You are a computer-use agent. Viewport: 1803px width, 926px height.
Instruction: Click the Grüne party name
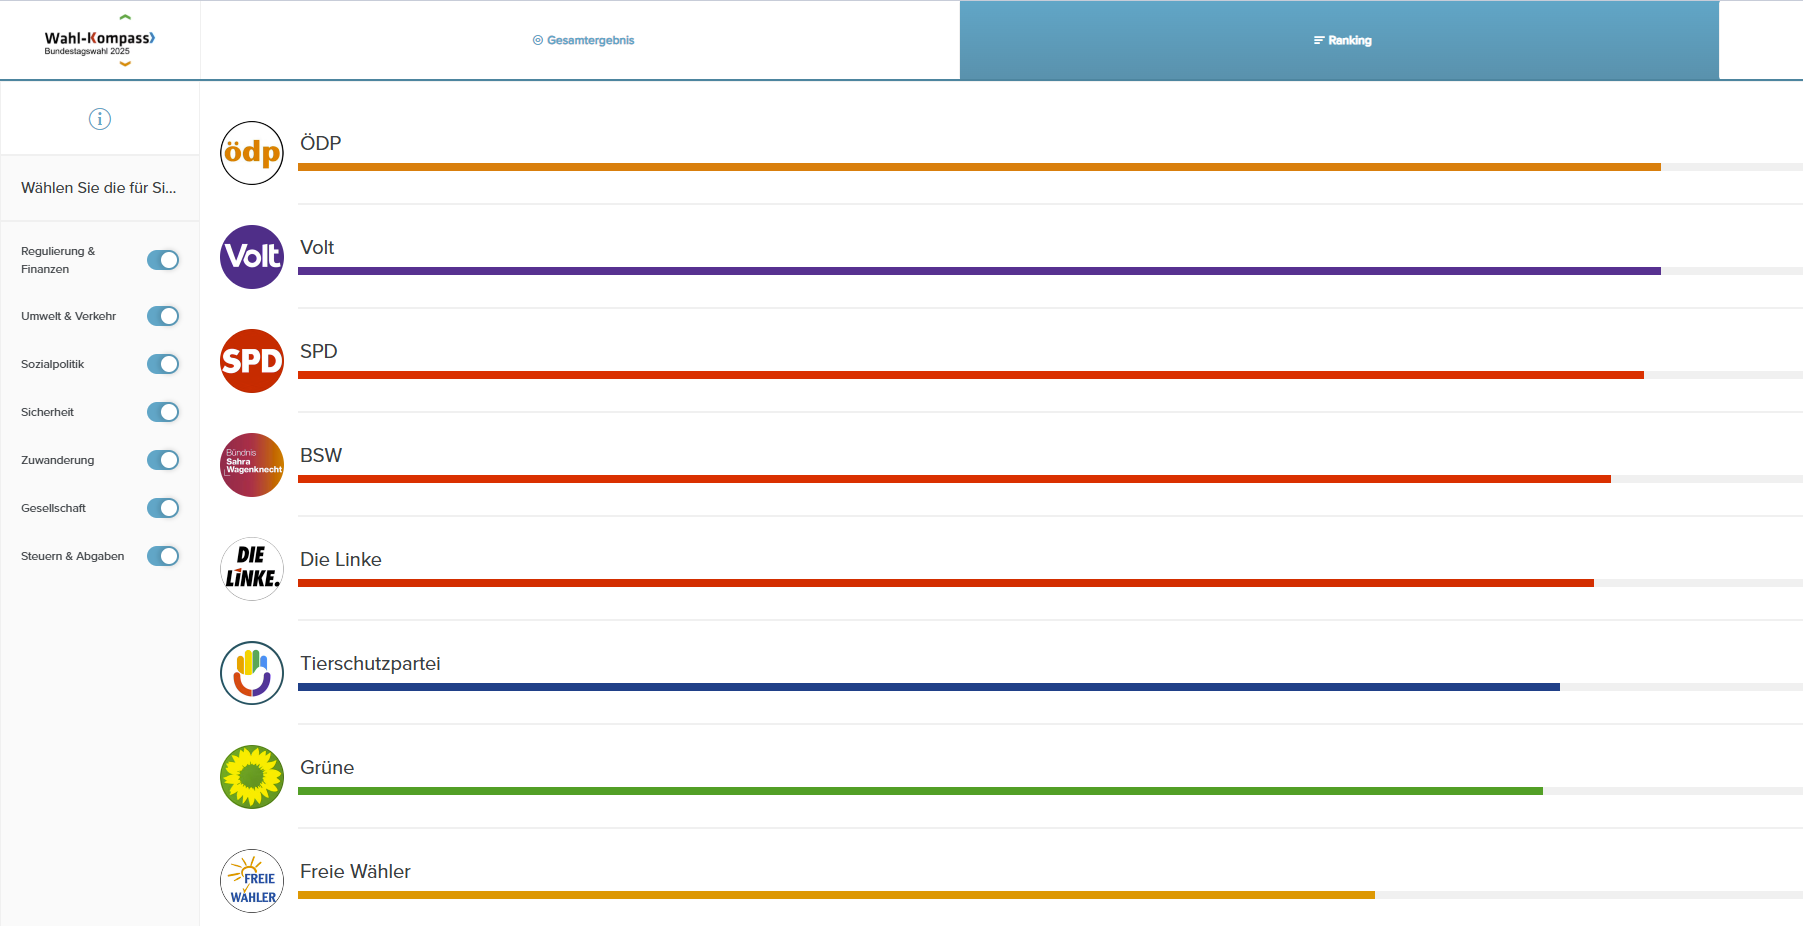[327, 767]
